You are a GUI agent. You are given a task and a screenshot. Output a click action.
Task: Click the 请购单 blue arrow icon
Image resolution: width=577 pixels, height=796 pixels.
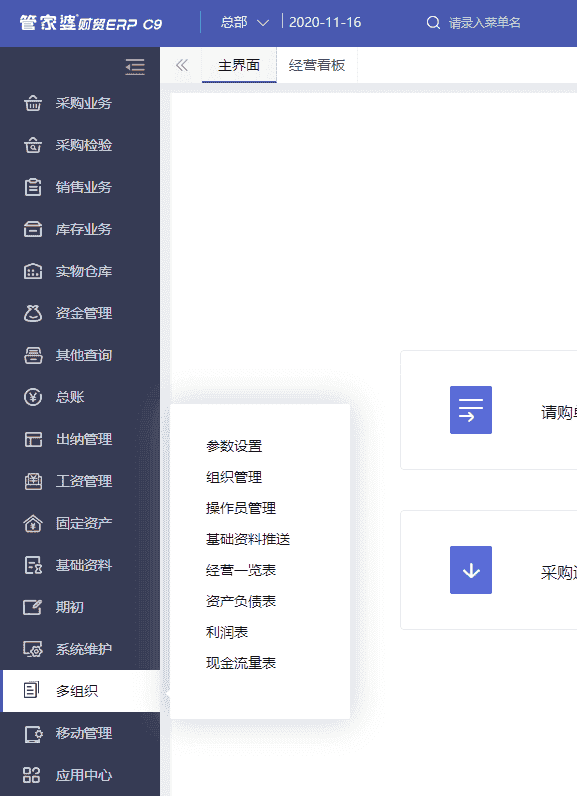tap(471, 410)
